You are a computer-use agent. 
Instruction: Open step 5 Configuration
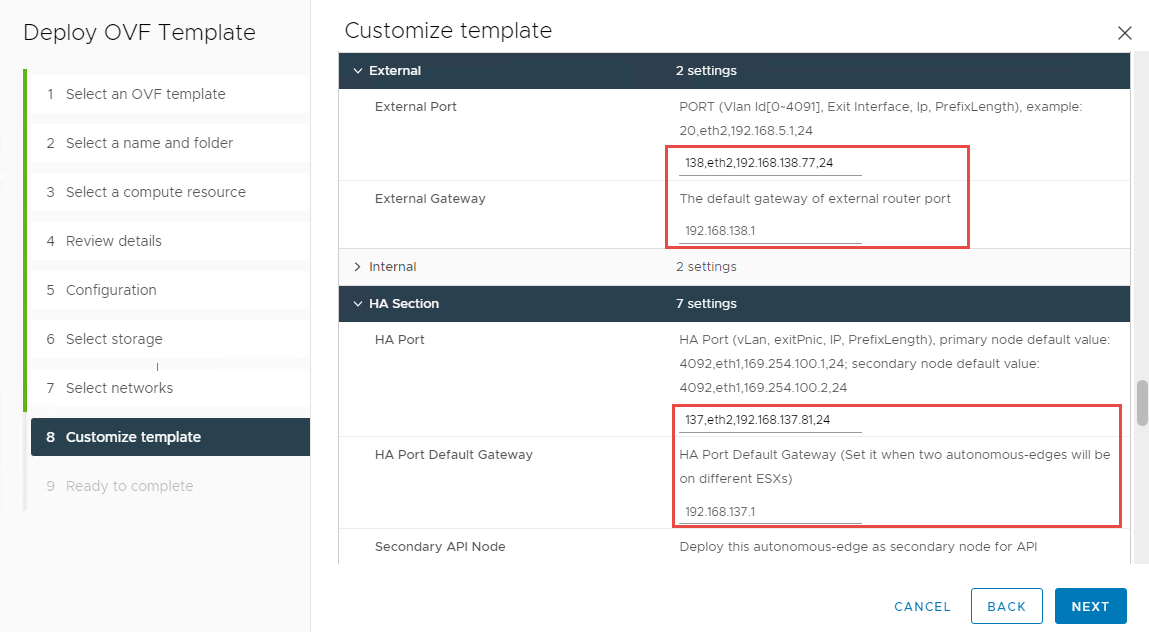click(111, 290)
